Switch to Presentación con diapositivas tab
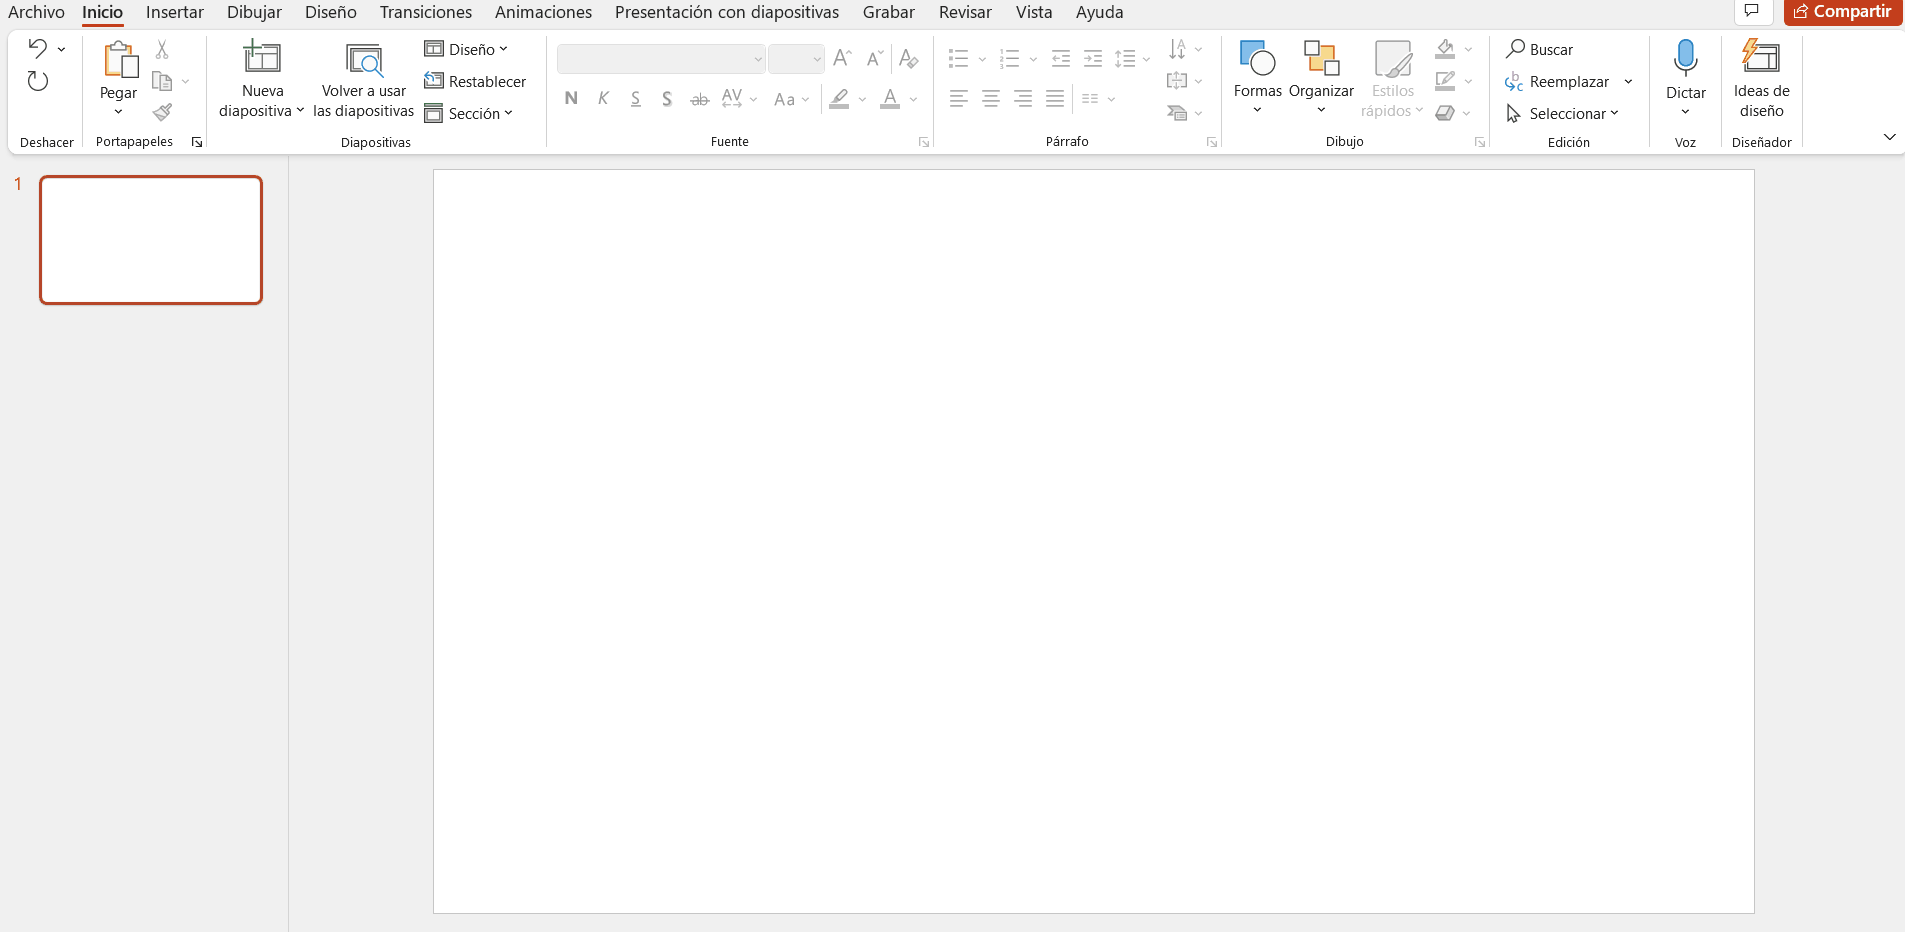The width and height of the screenshot is (1905, 932). 727,12
